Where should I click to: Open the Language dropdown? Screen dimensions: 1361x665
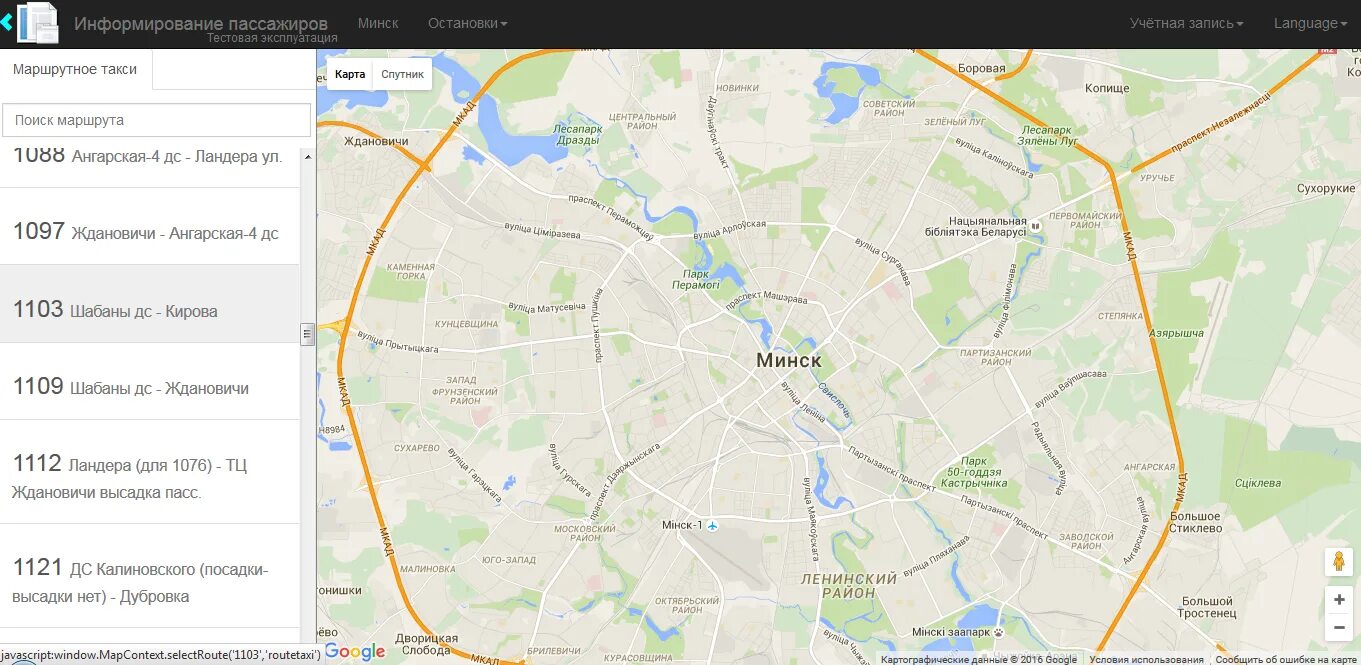(x=1310, y=23)
